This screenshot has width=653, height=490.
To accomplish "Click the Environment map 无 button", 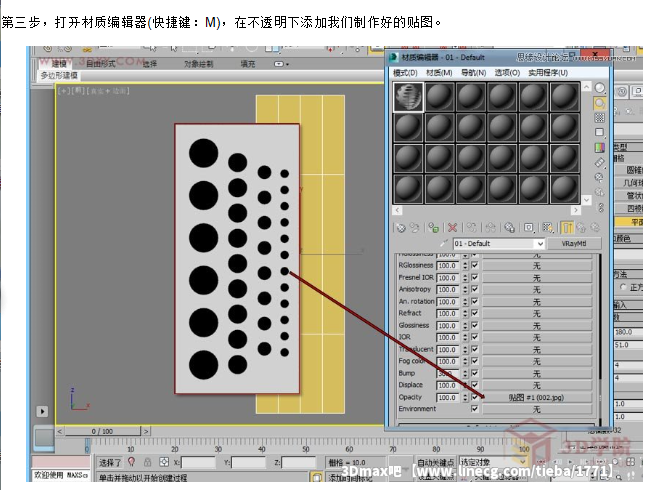I will 536,409.
